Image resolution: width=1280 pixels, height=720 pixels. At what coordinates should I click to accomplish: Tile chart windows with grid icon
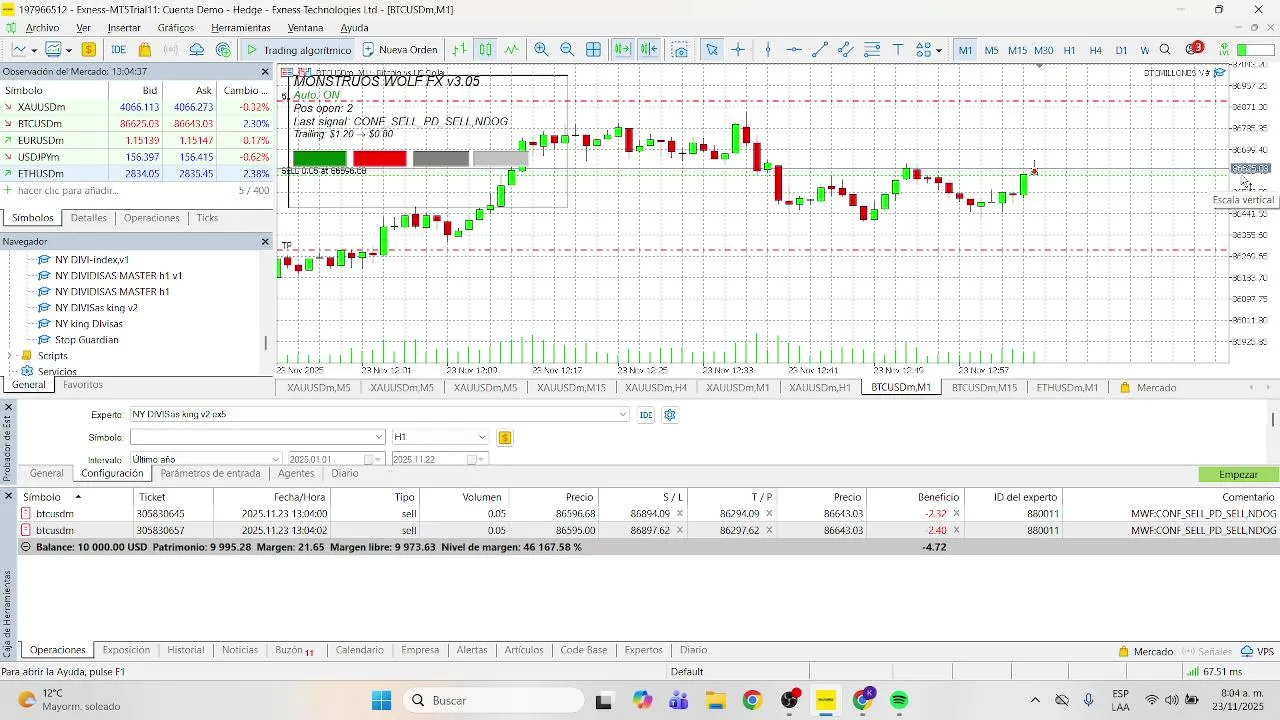[593, 49]
